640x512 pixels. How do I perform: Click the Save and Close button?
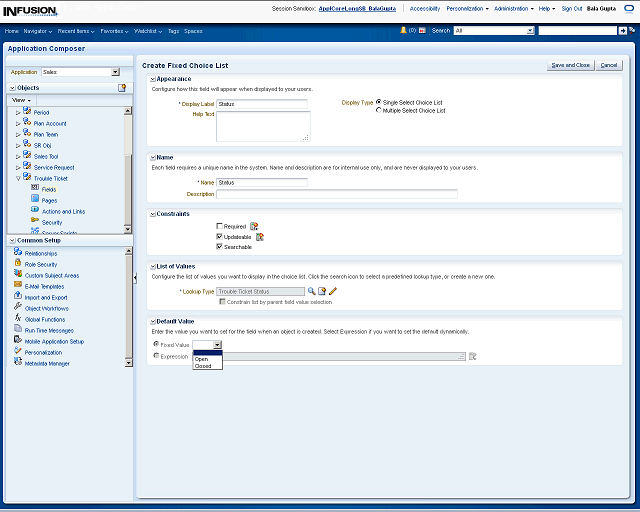[570, 65]
